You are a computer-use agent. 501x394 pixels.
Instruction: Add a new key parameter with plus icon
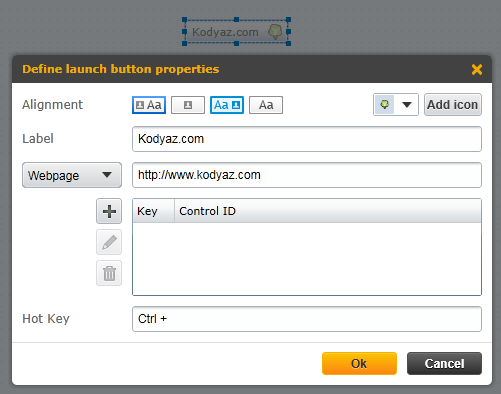click(109, 211)
